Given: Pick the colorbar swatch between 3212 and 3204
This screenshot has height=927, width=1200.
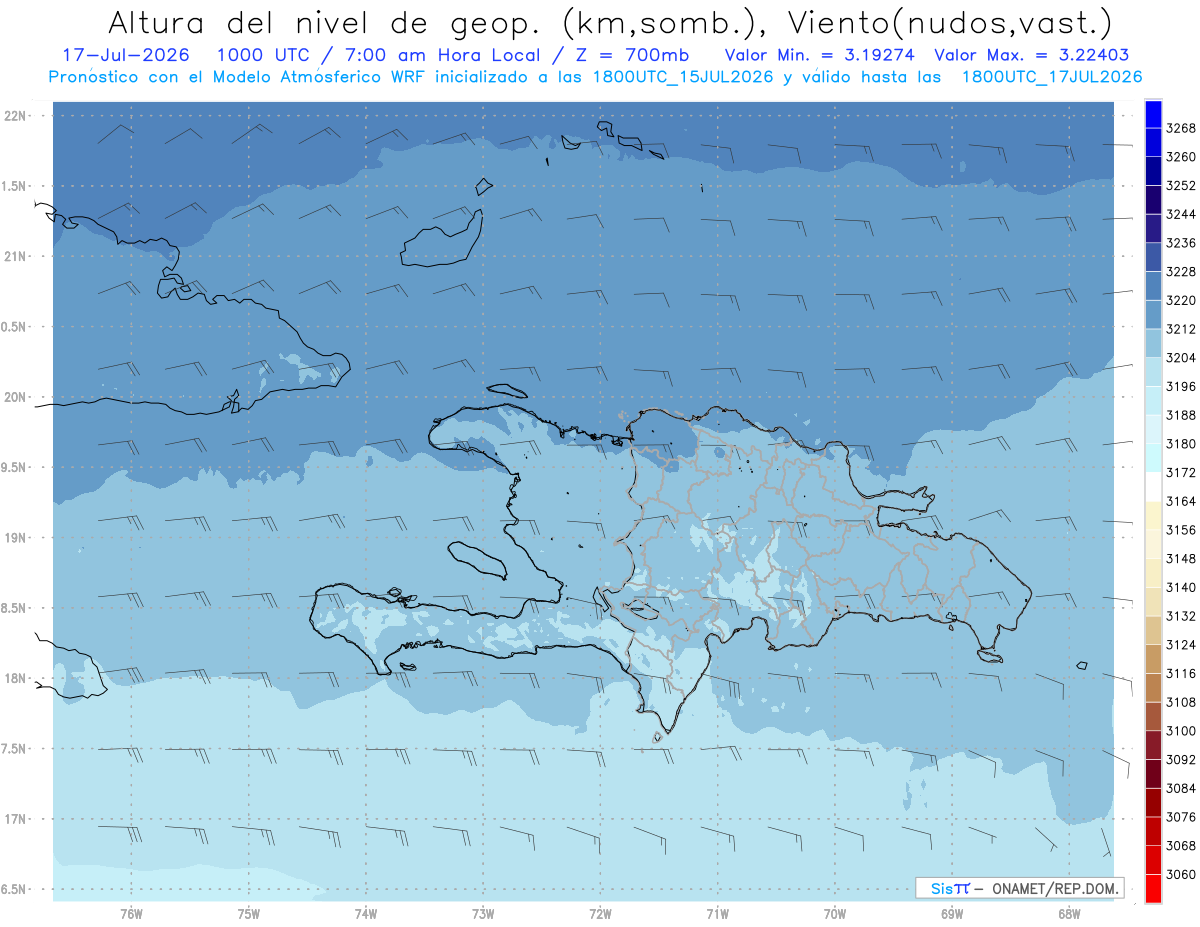Looking at the screenshot, I should point(1153,344).
